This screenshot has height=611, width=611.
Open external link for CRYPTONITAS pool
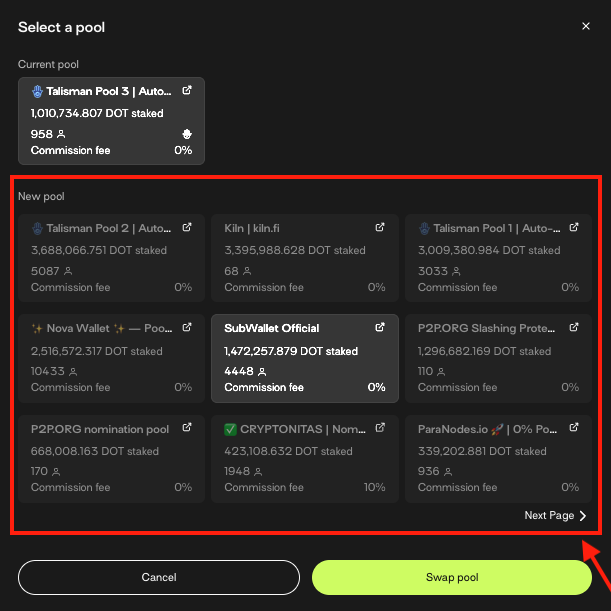(380, 427)
